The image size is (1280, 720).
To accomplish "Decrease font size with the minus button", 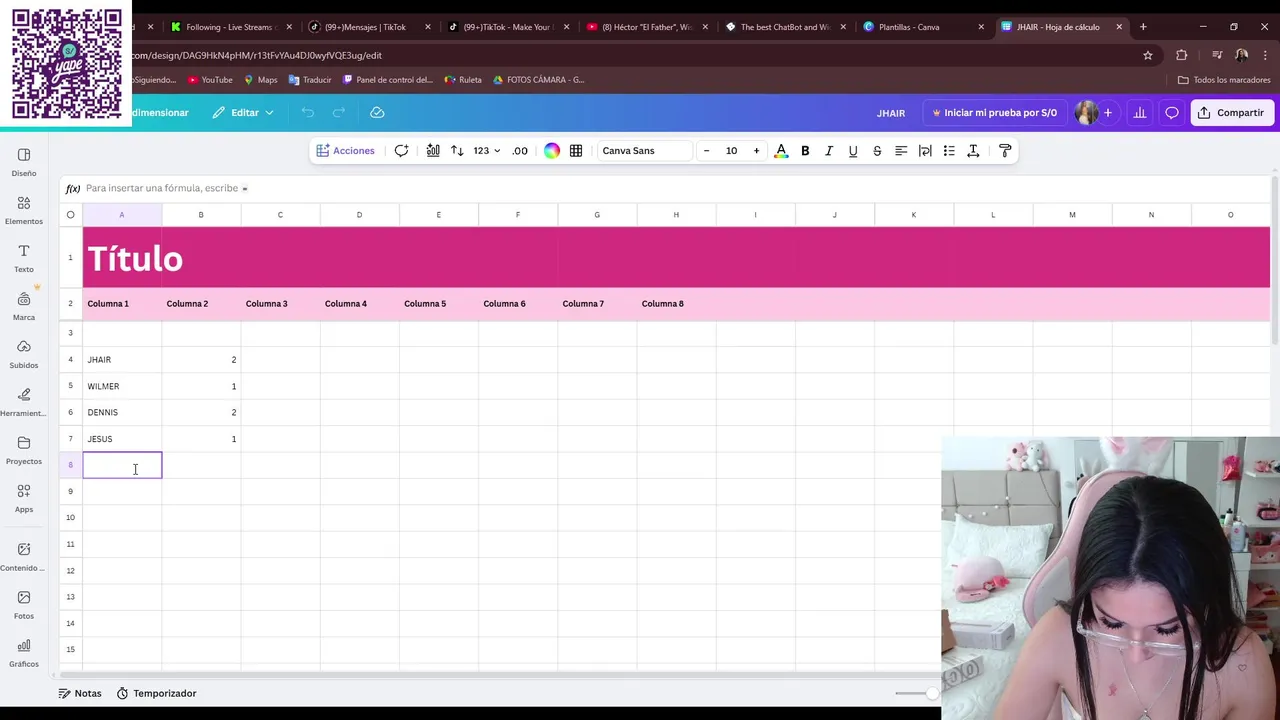I will (x=706, y=151).
